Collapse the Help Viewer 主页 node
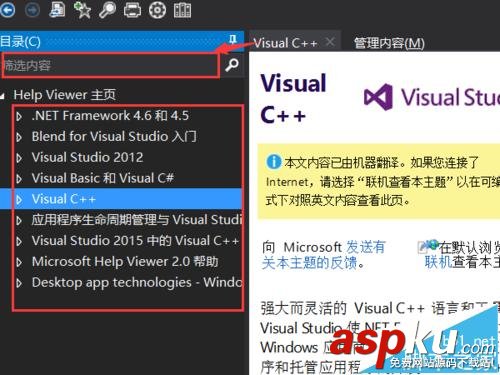This screenshot has height=375, width=500. click(3, 96)
